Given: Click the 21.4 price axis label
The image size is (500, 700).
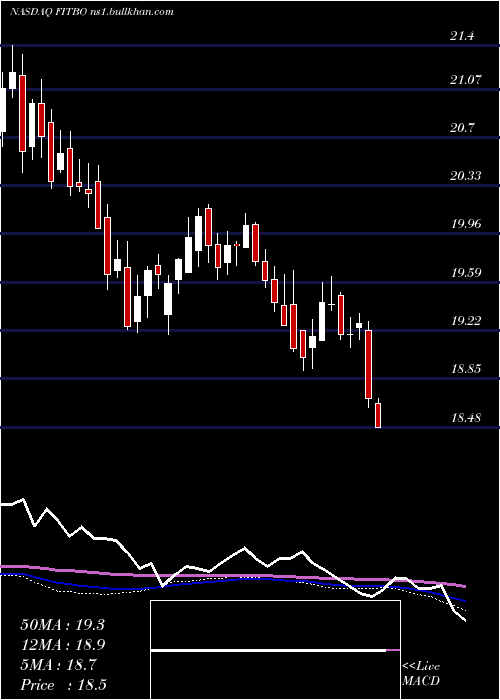Looking at the screenshot, I should 462,37.
